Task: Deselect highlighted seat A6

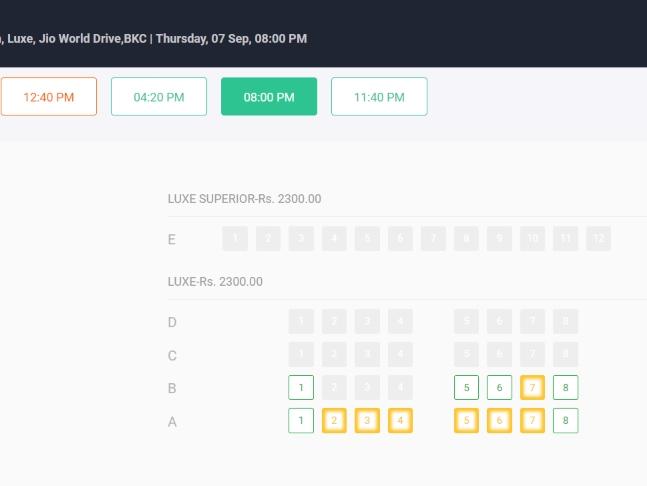Action: [x=499, y=420]
